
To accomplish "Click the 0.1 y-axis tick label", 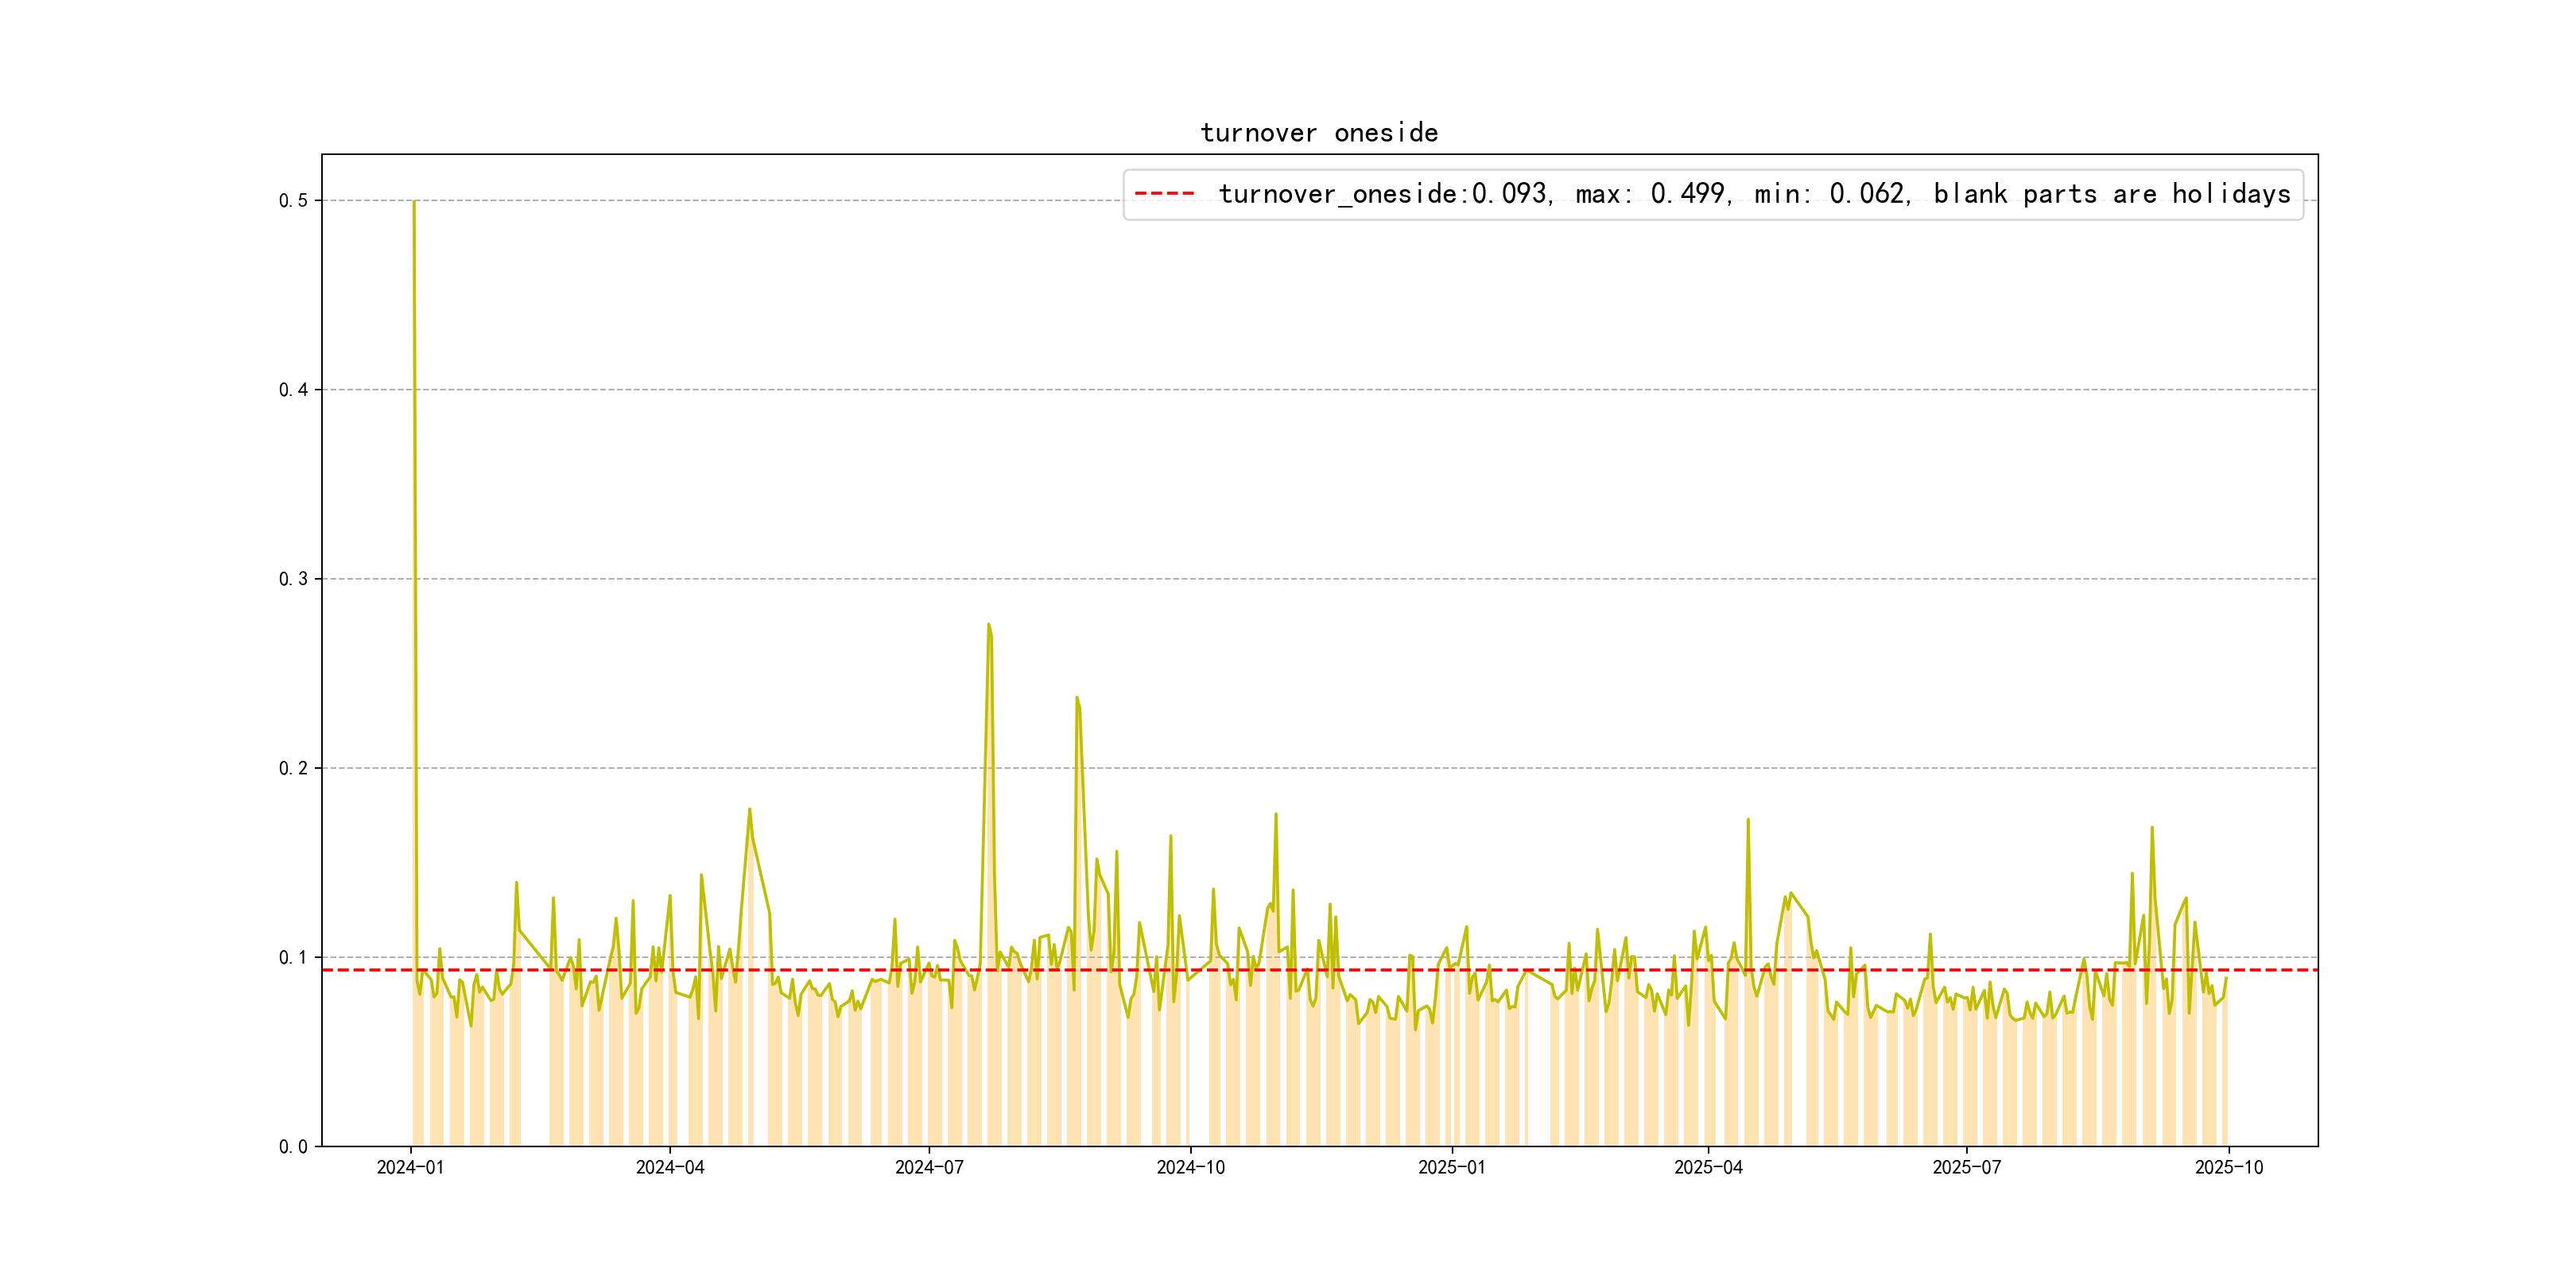I will [x=293, y=958].
